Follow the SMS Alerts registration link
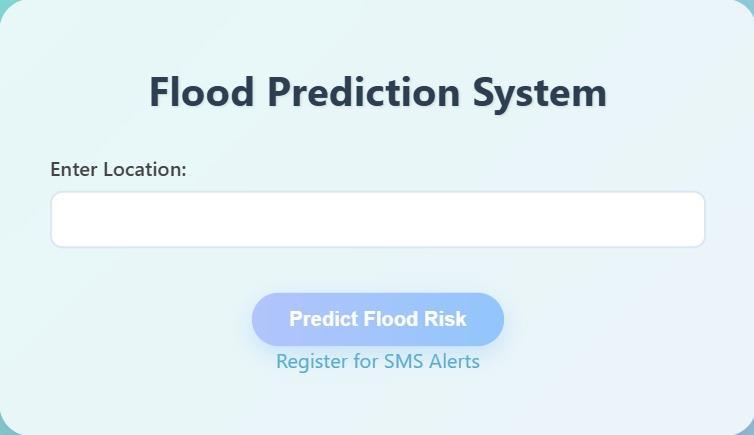This screenshot has height=435, width=754. 377,362
